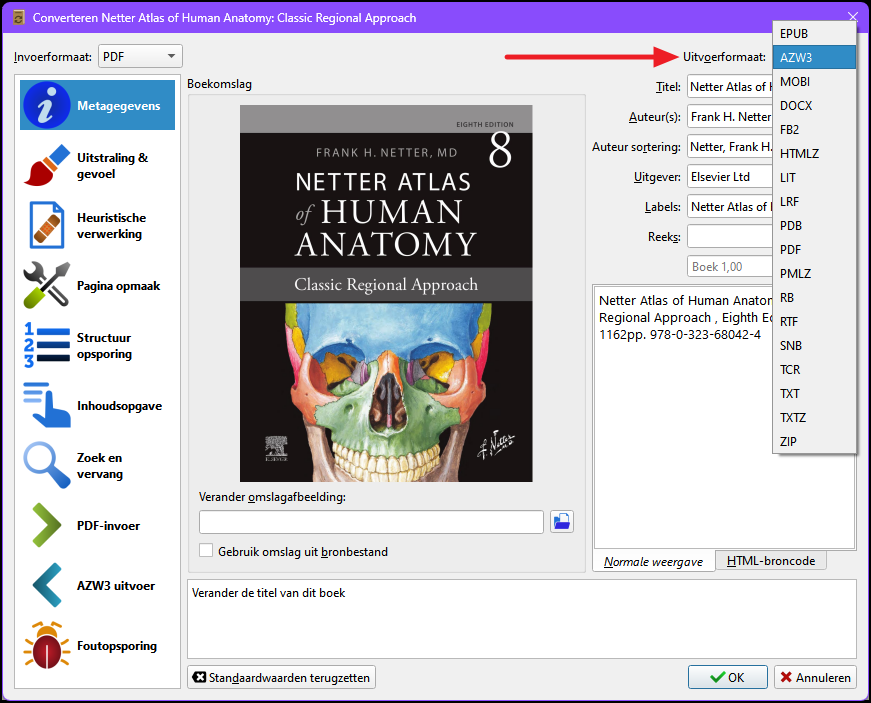This screenshot has width=871, height=703.
Task: Select RTF output format
Action: (814, 322)
